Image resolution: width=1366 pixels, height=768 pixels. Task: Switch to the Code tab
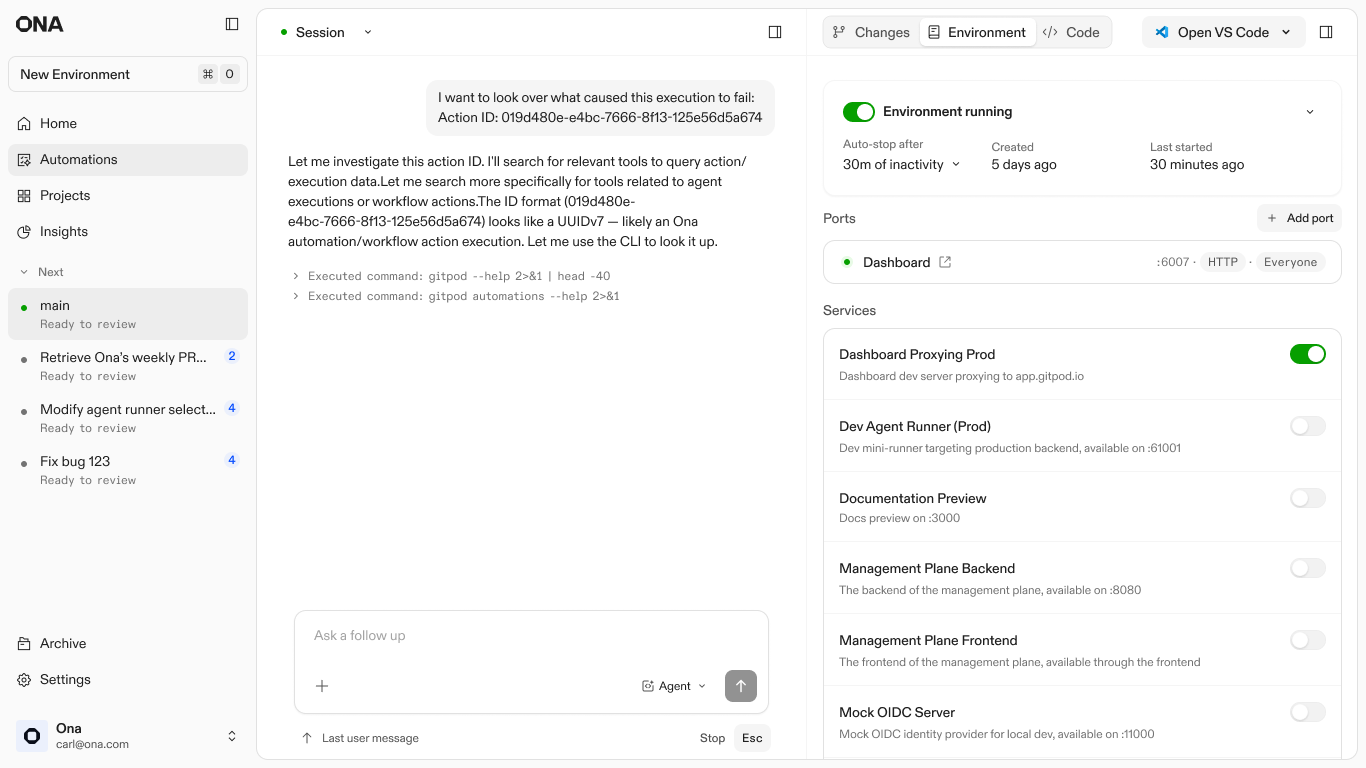click(1071, 32)
